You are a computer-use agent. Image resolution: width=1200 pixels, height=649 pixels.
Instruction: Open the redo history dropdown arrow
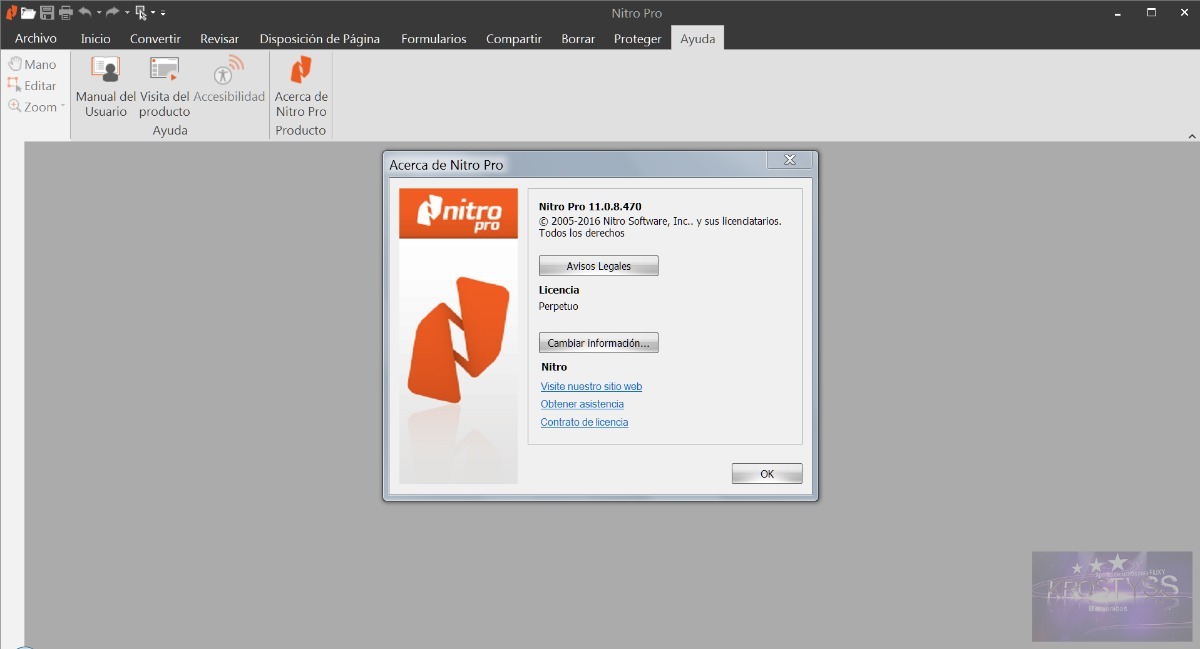point(127,13)
